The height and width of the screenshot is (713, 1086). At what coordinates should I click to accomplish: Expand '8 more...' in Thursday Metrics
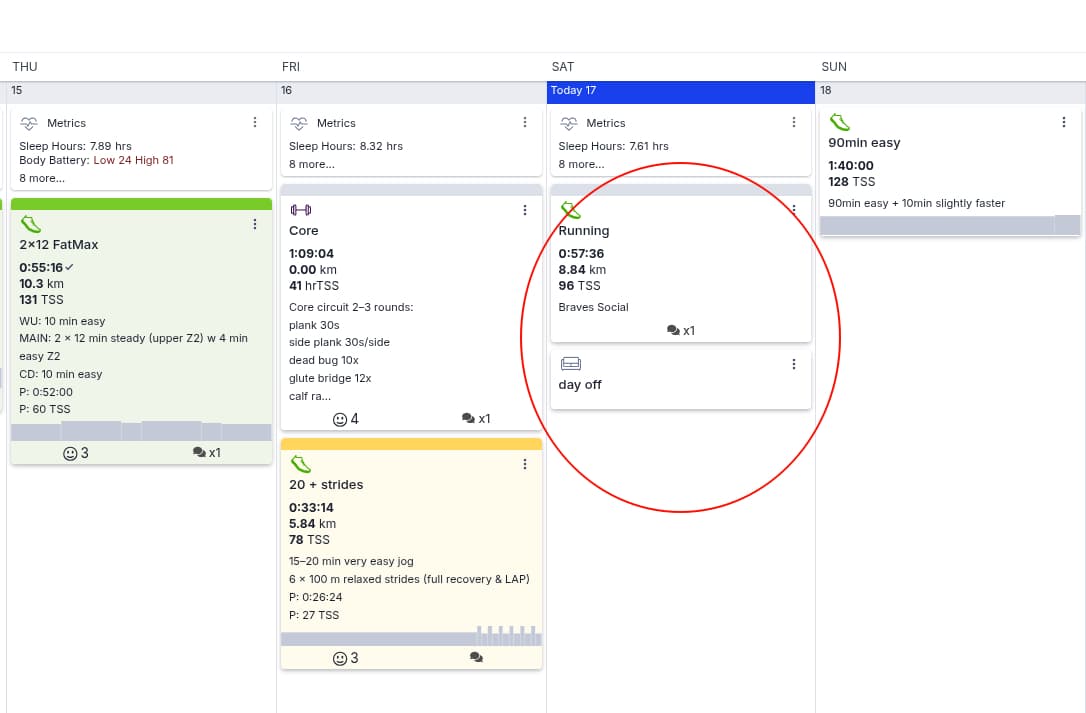(42, 178)
